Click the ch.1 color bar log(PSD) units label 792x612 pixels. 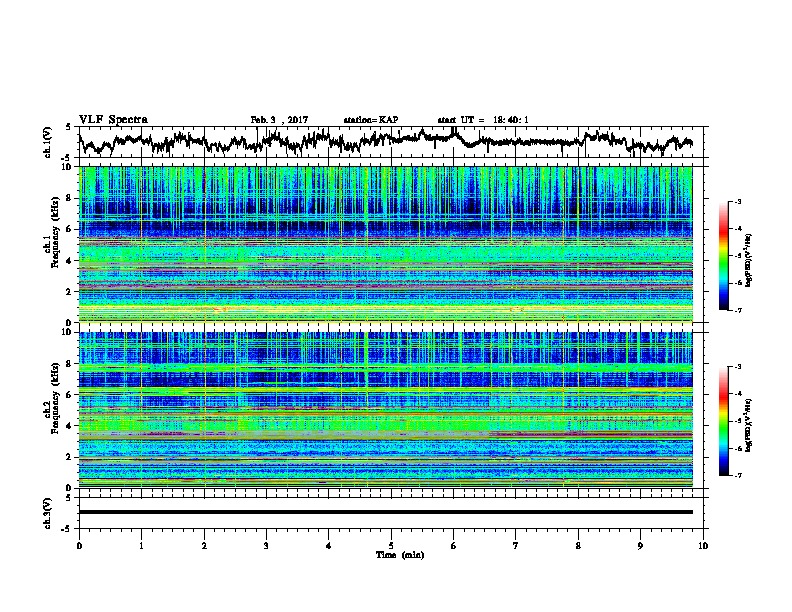tap(749, 260)
